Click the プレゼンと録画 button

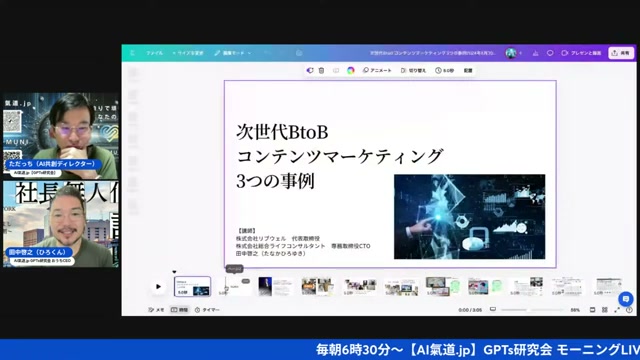[581, 53]
